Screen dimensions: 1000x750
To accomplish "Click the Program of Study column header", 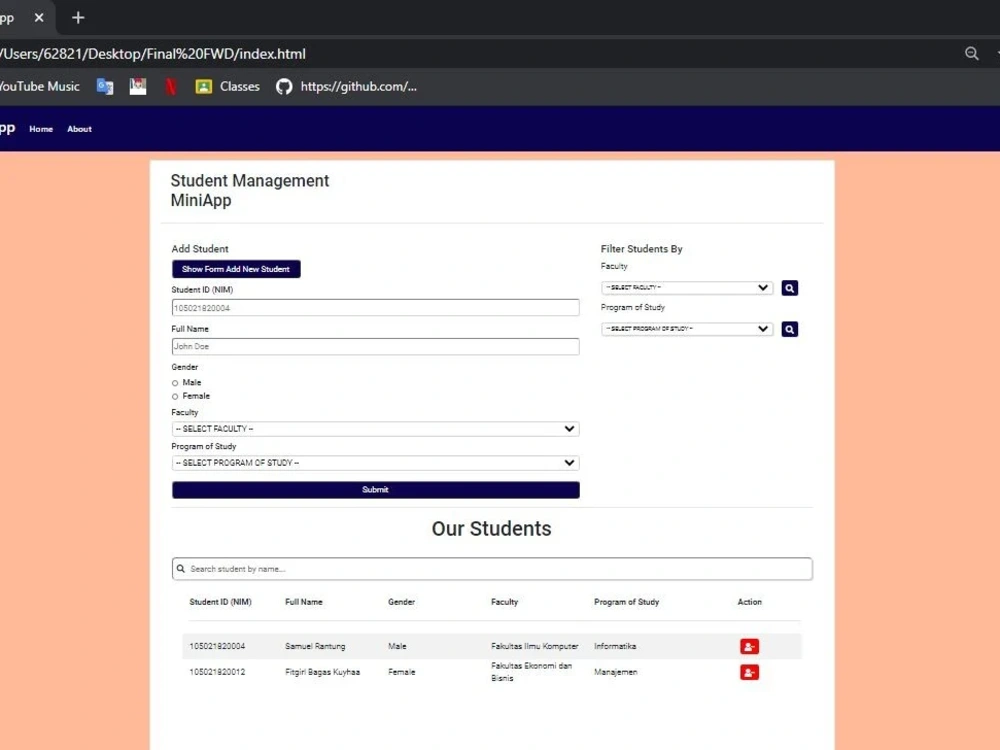I will coord(626,602).
